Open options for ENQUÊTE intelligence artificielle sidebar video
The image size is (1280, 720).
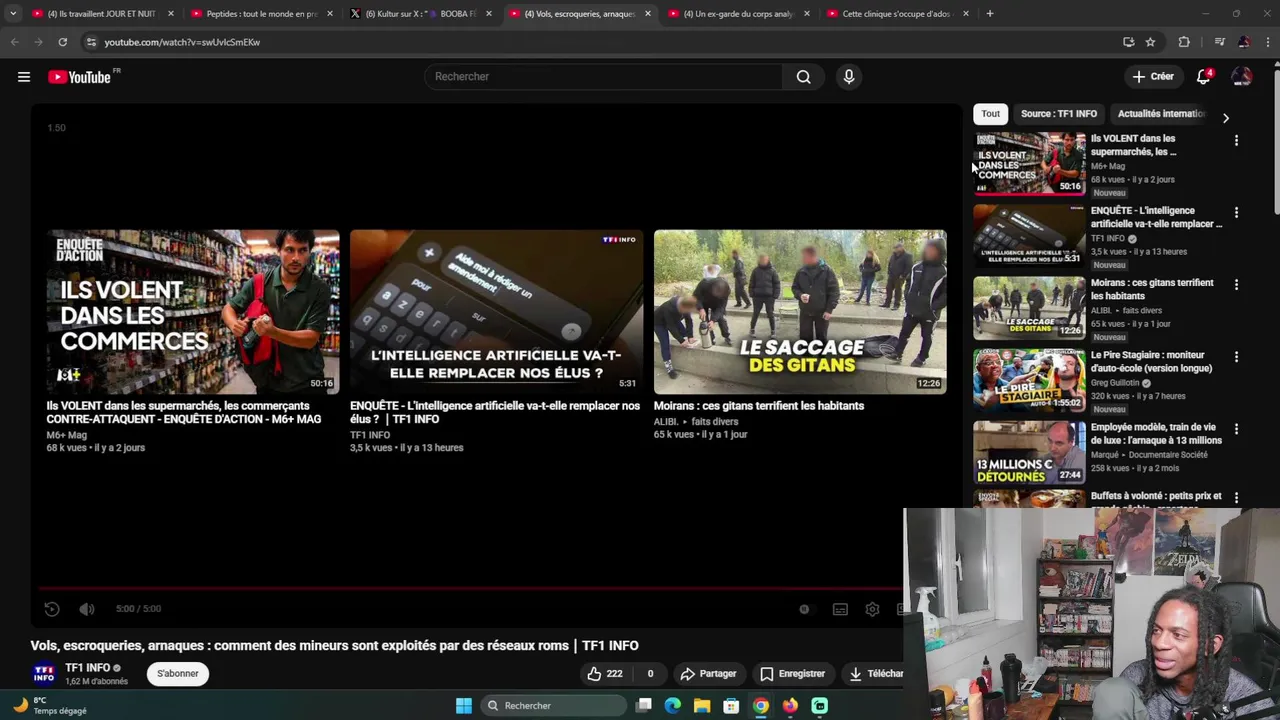pos(1236,213)
